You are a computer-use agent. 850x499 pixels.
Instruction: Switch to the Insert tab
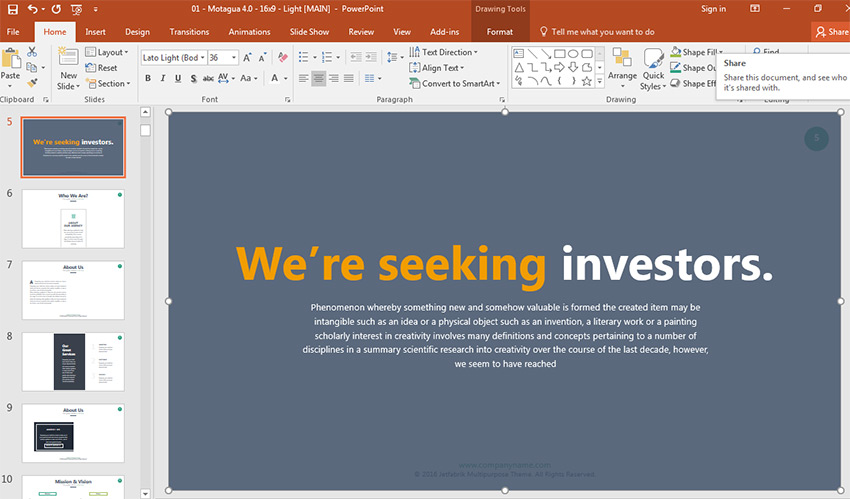tap(95, 32)
